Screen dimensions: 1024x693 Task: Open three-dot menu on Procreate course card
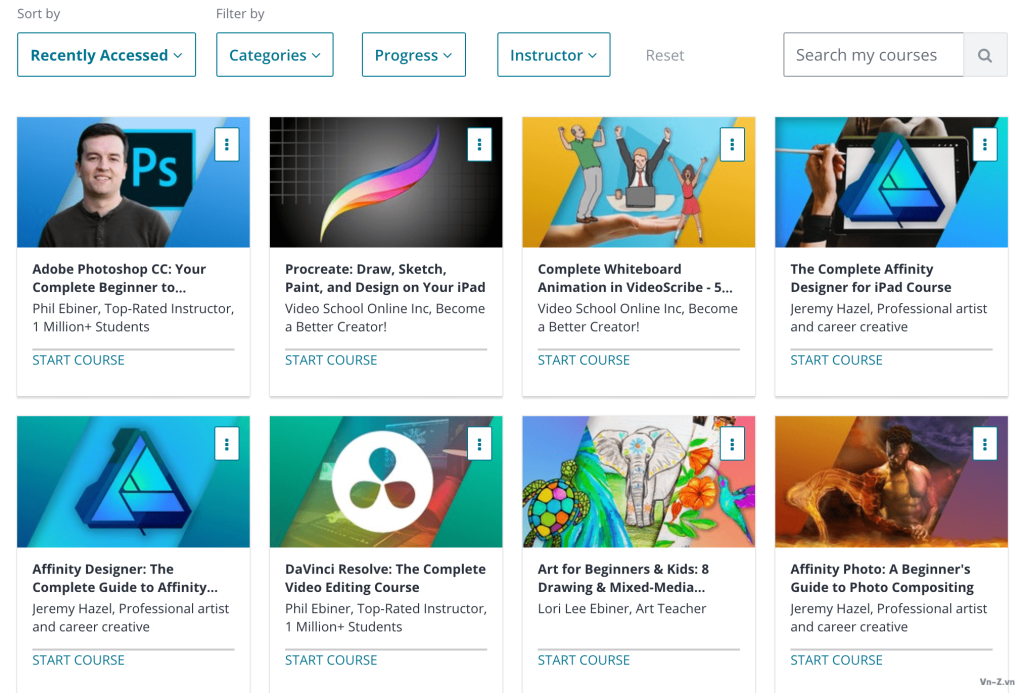(x=479, y=144)
